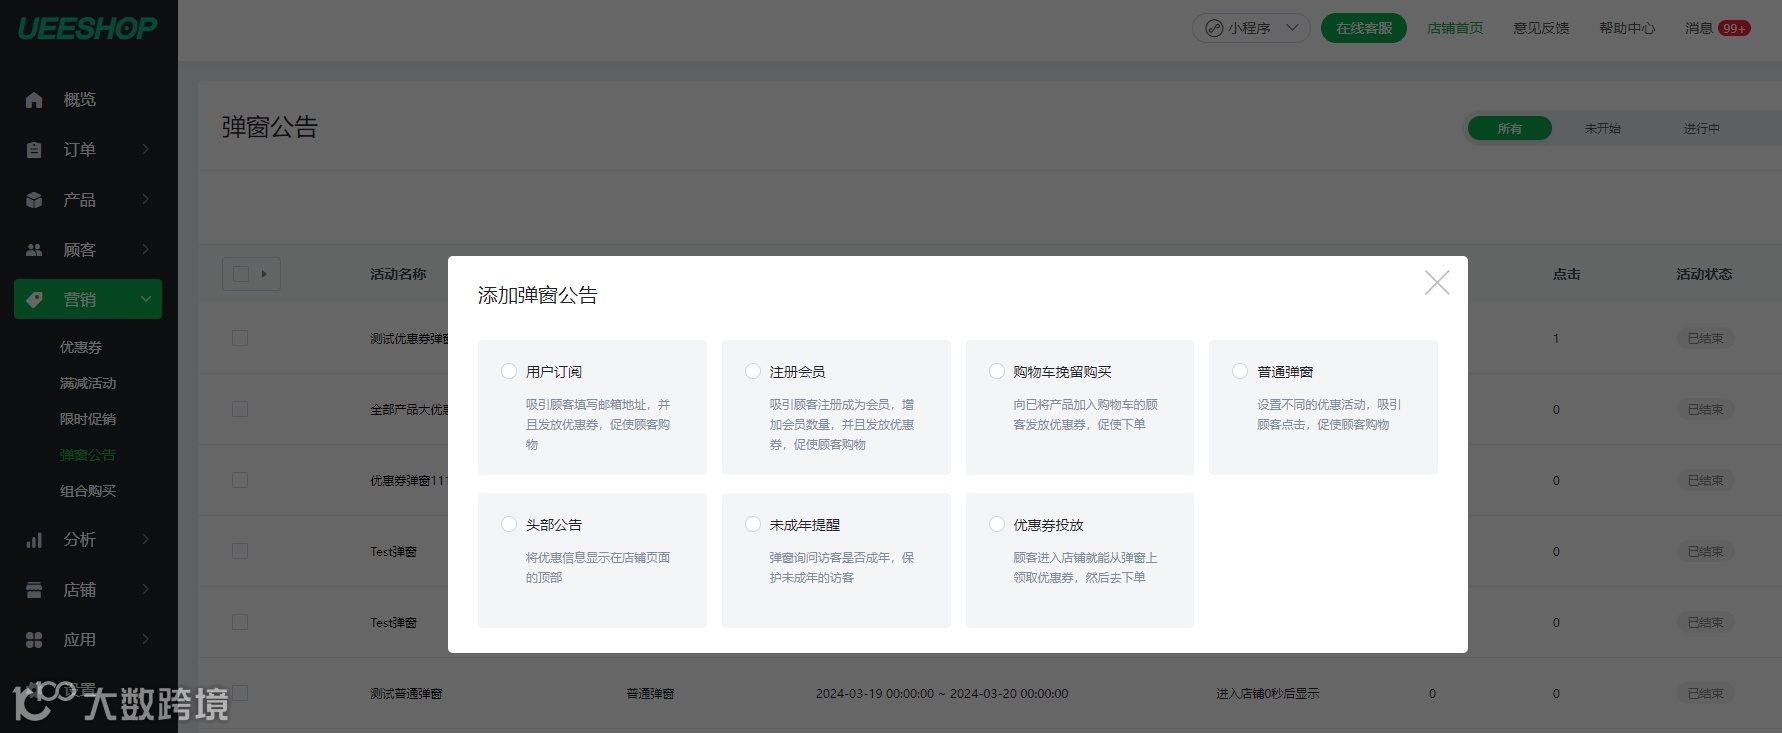This screenshot has height=733, width=1782.
Task: Check the select-all checkbox in table header
Action: click(x=241, y=274)
